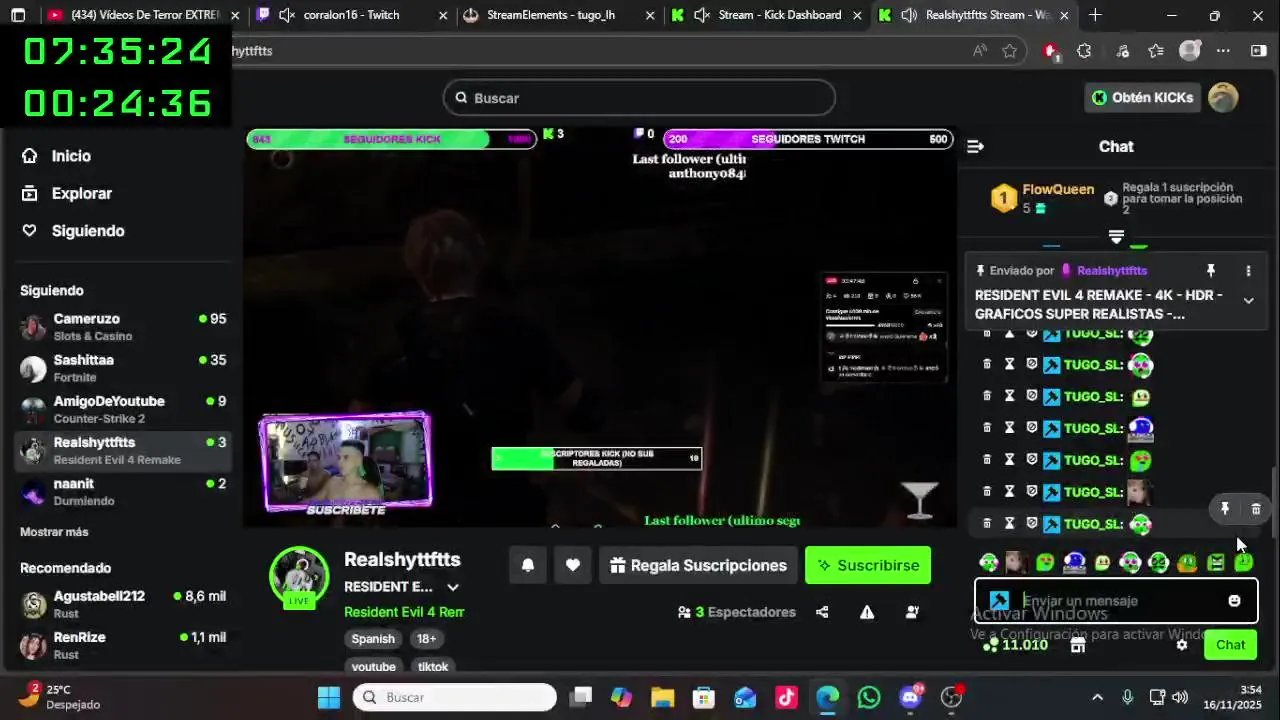
Task: Focus the Buscar search field on Kick
Action: tap(639, 98)
